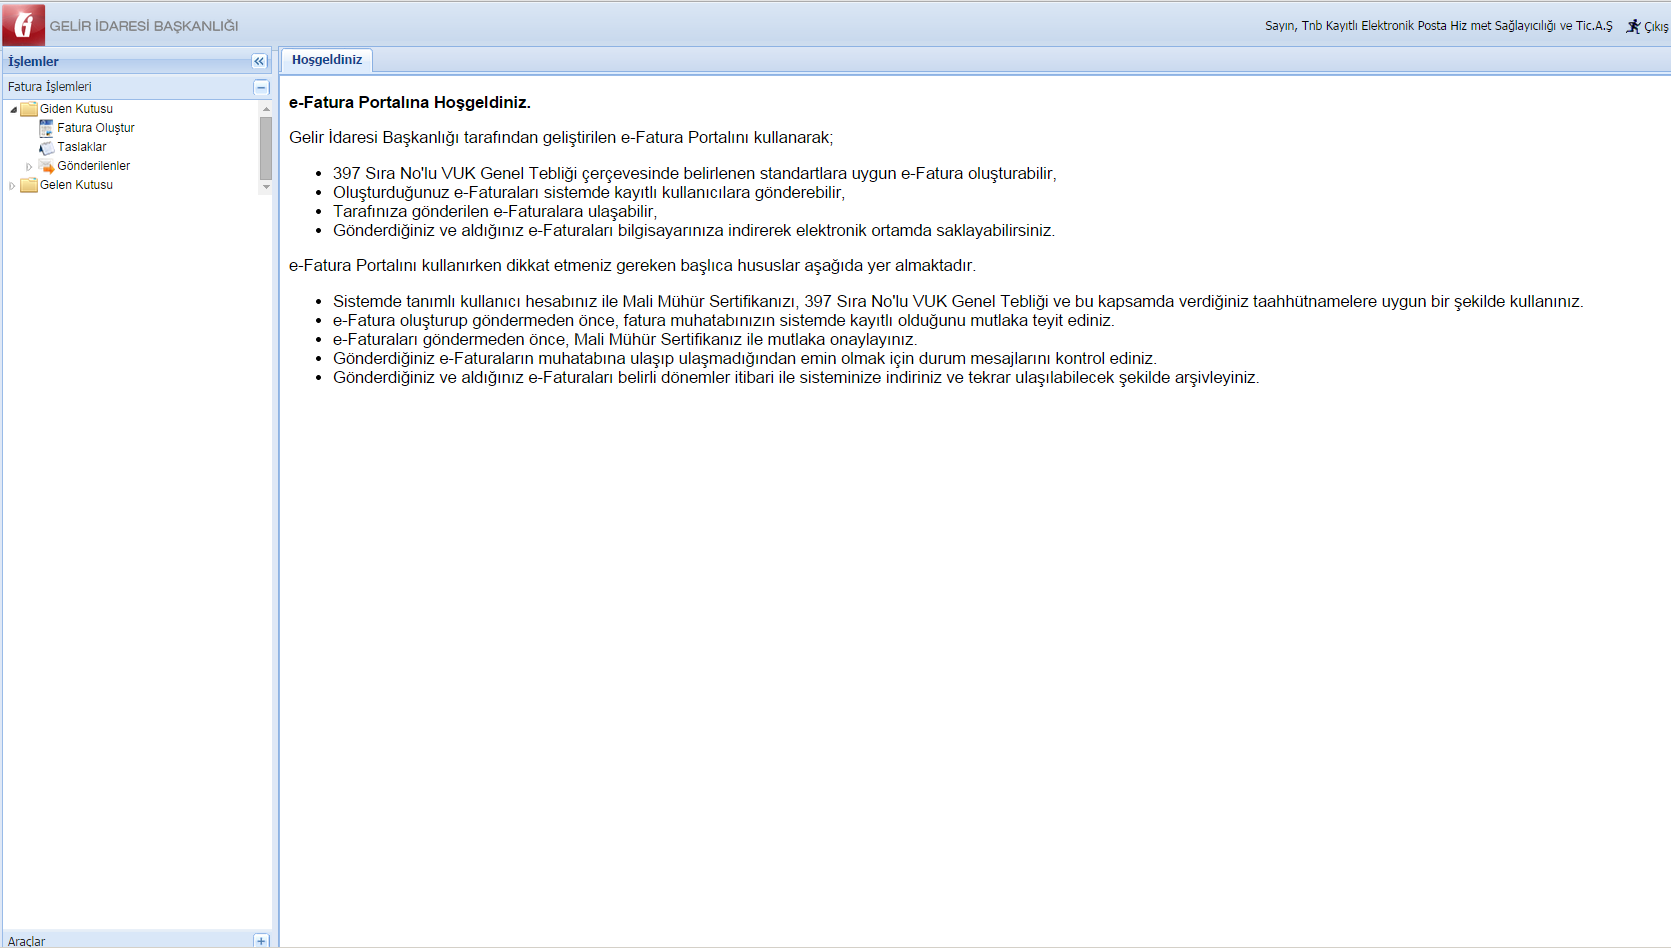Collapse the Fatura İşlemleri section

261,87
